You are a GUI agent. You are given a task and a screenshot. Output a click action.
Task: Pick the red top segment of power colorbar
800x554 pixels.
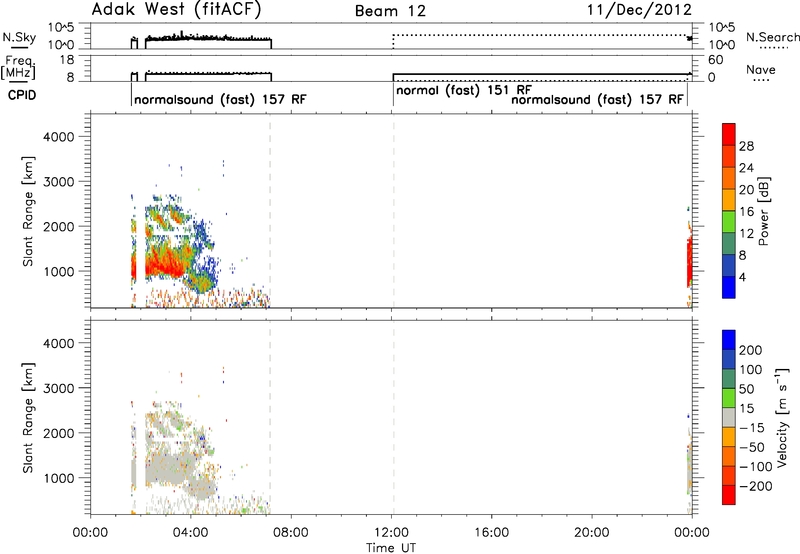click(x=729, y=134)
